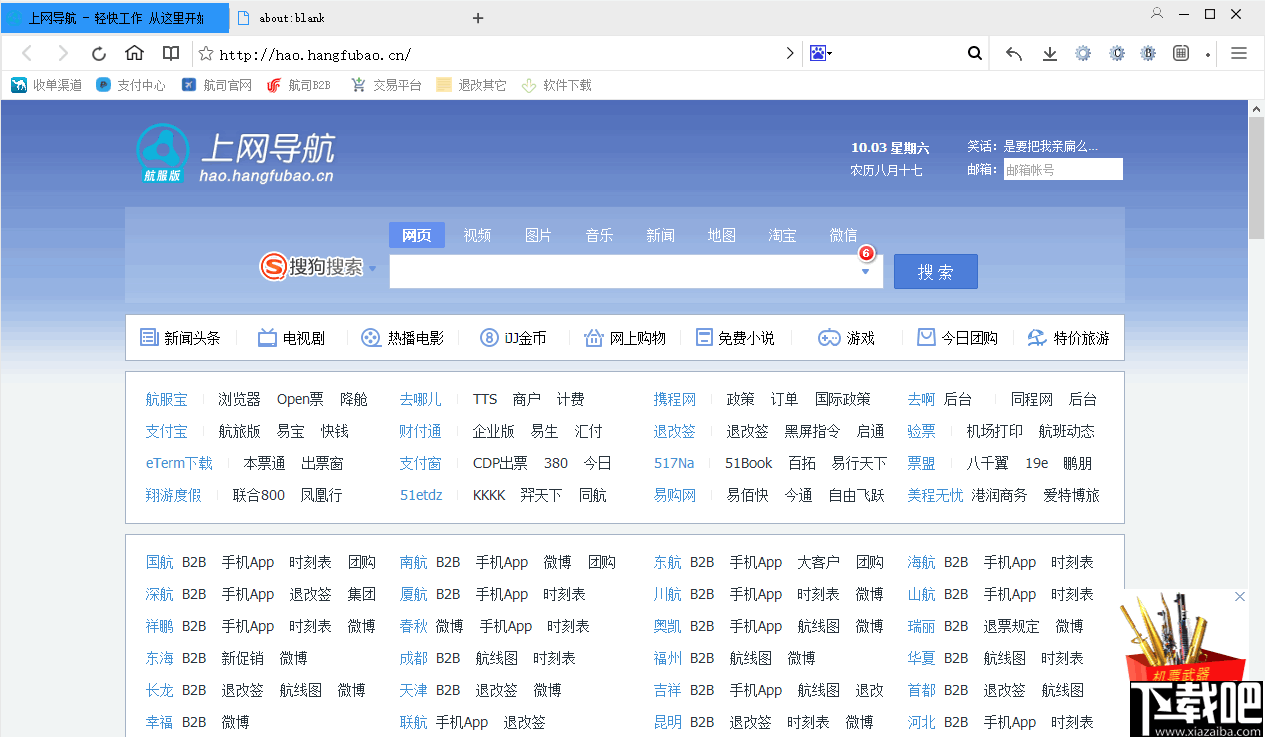Open the browser download manager icon
Viewport: 1265px width, 737px height.
1048,54
